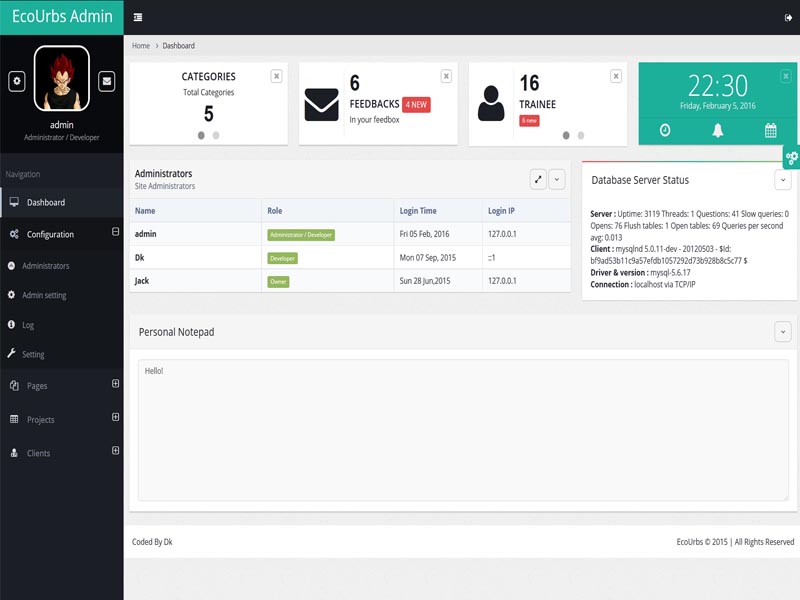
Task: Click the Developer role badge for Dk
Action: [283, 258]
